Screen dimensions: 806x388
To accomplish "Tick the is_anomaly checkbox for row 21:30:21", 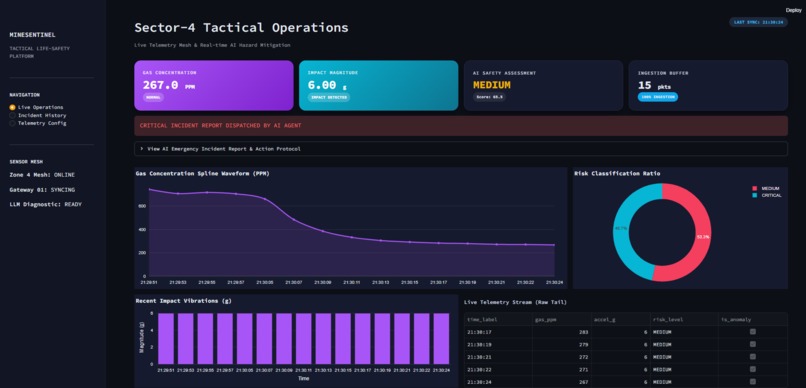I will (753, 357).
